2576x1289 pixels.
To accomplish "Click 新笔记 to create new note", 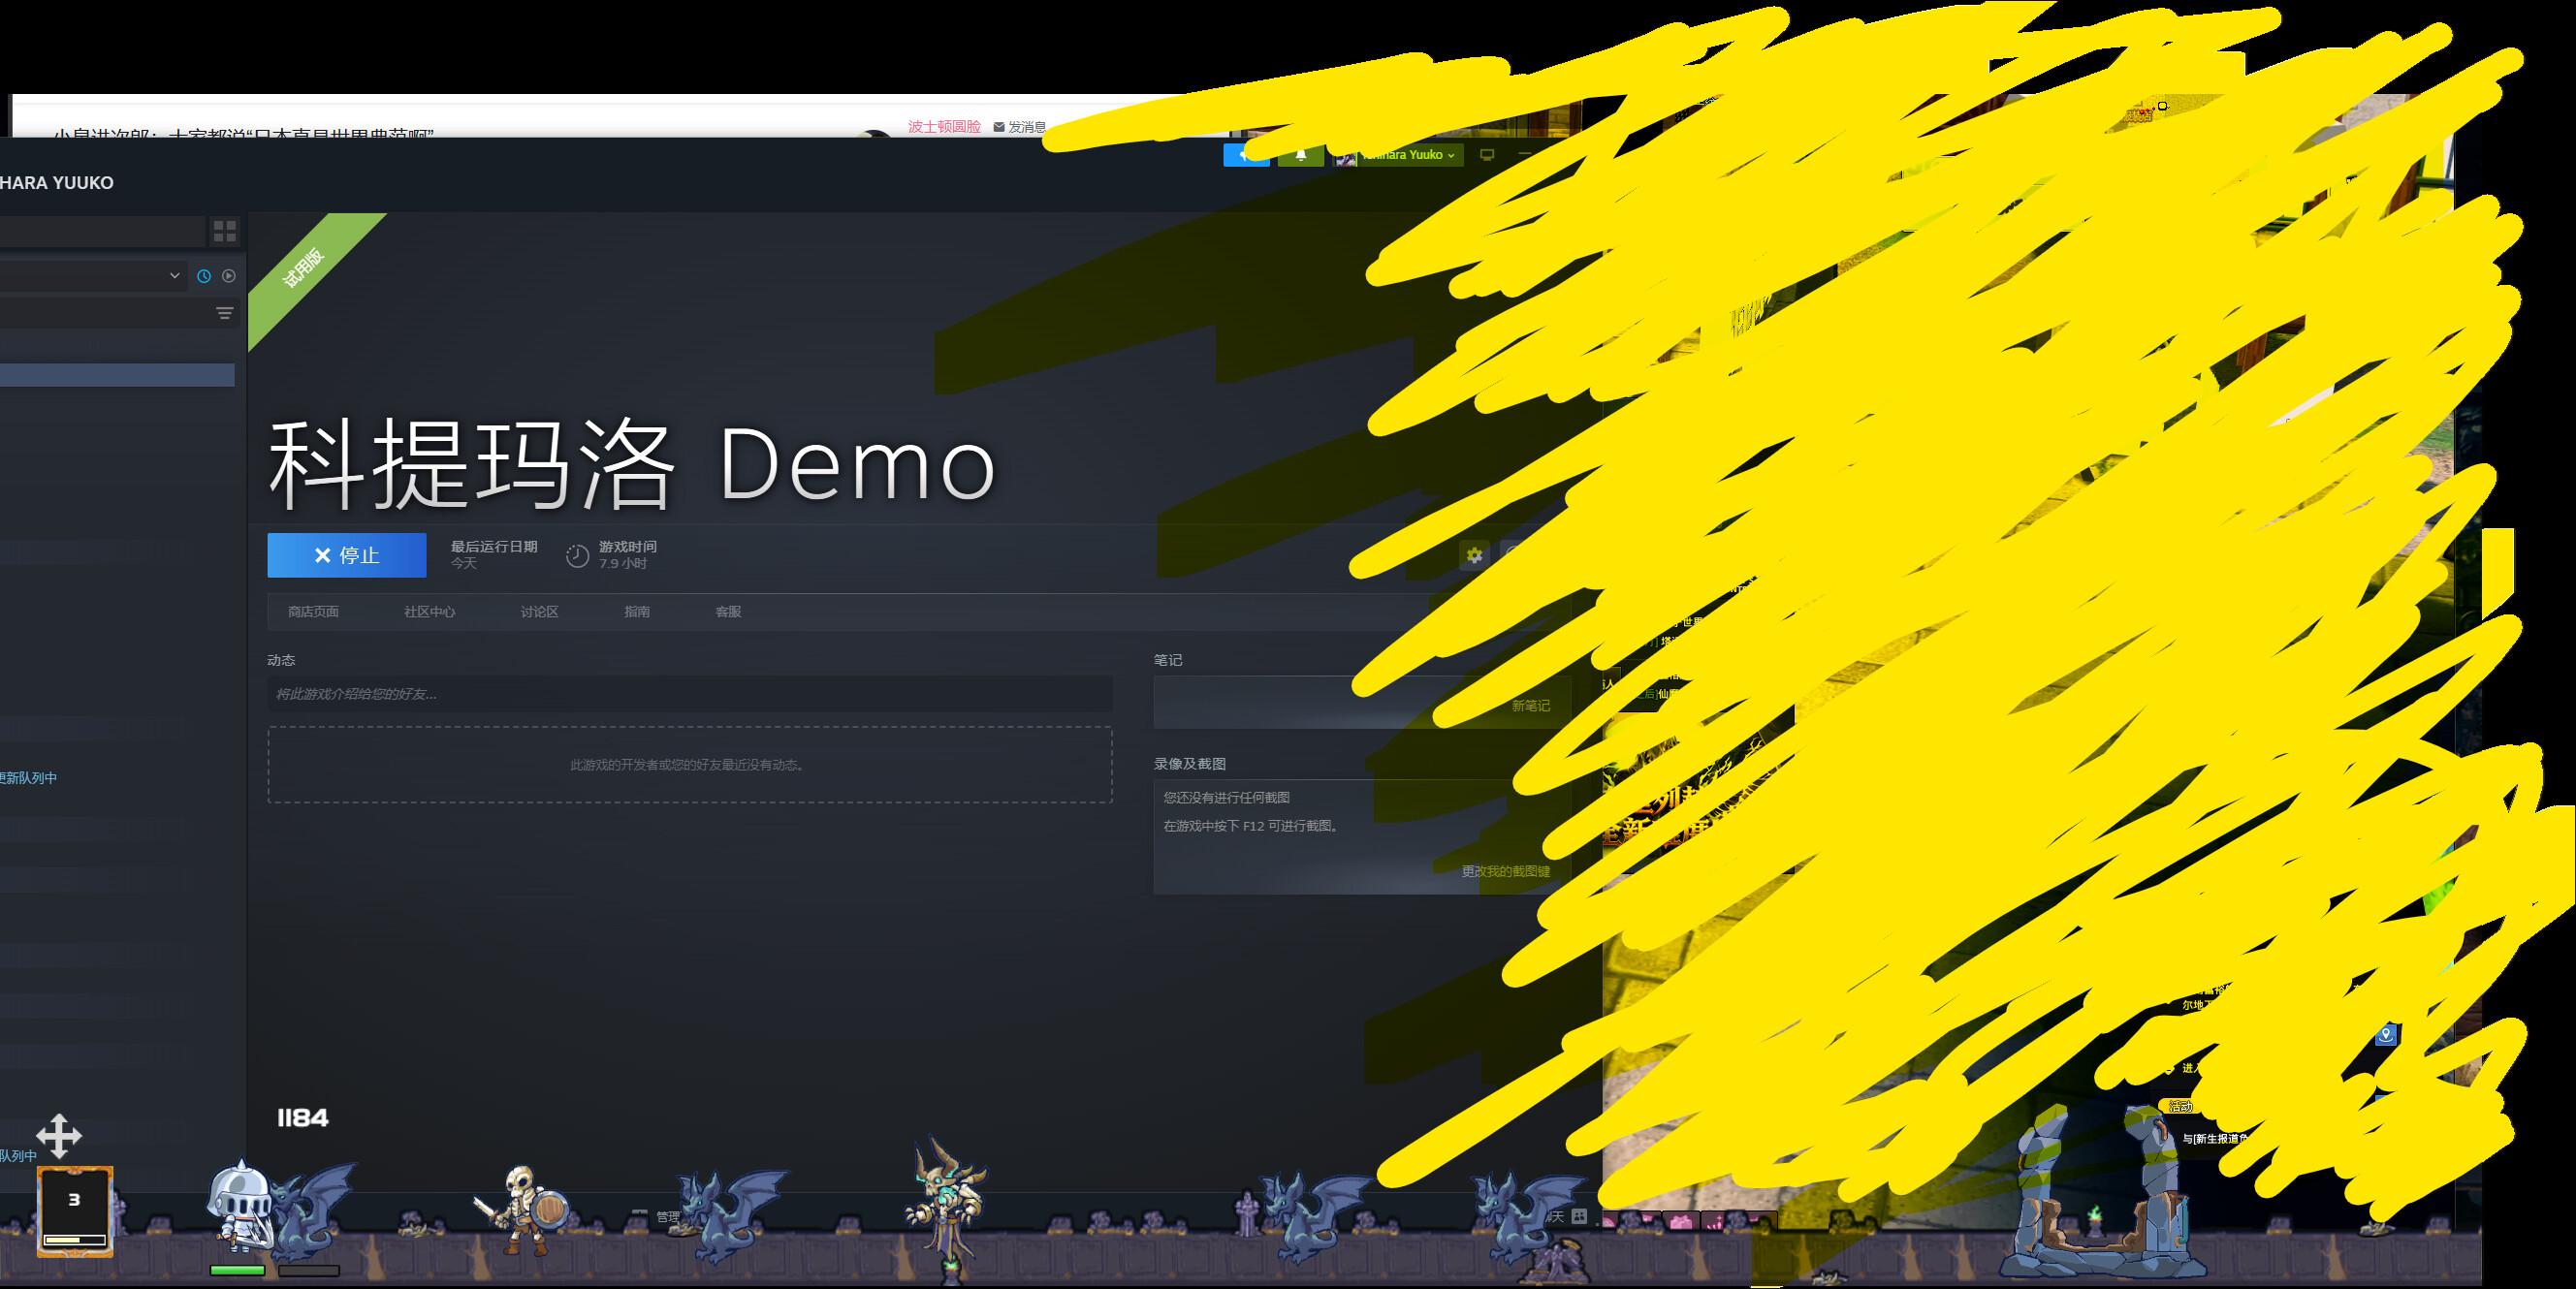I will click(1531, 706).
